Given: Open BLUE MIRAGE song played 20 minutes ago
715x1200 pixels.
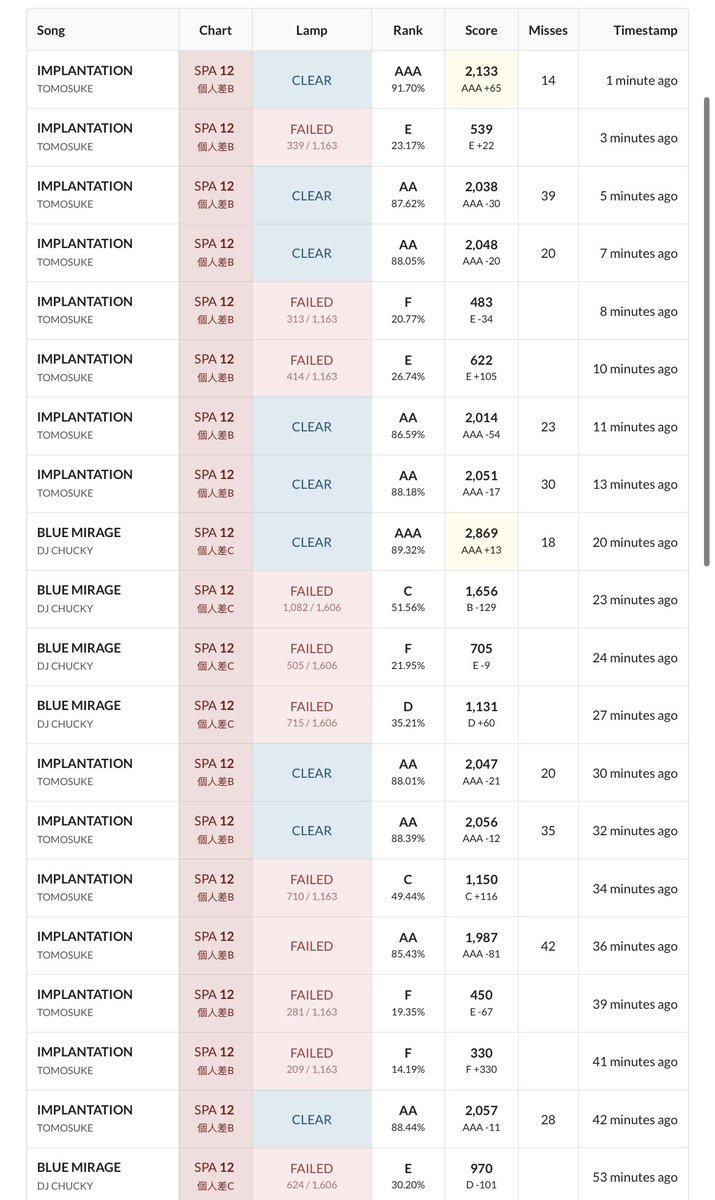Looking at the screenshot, I should [79, 533].
